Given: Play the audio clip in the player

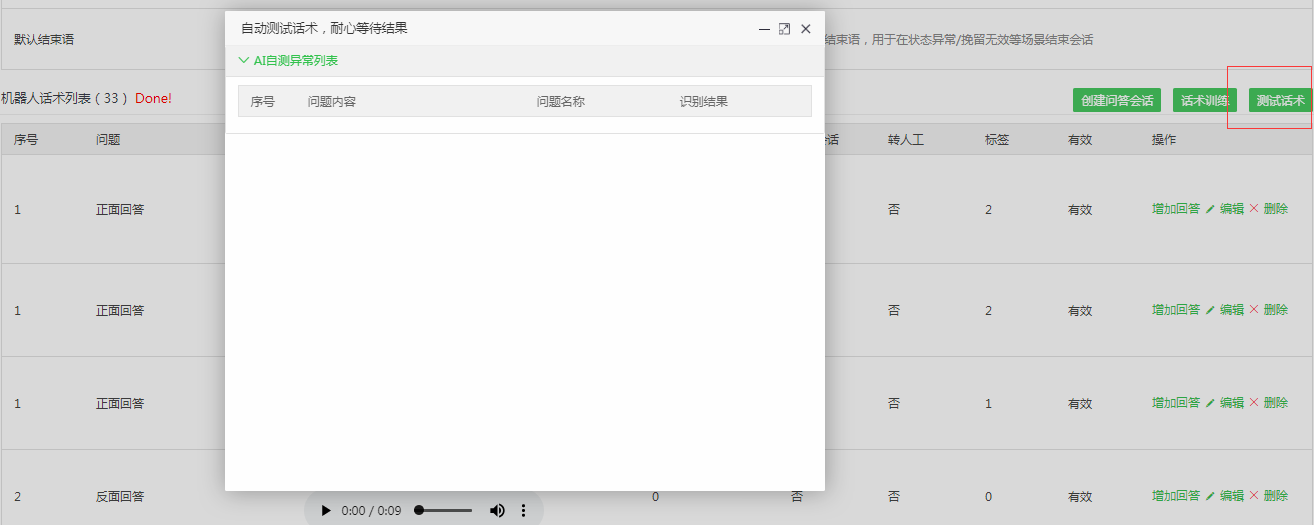Looking at the screenshot, I should pyautogui.click(x=325, y=510).
